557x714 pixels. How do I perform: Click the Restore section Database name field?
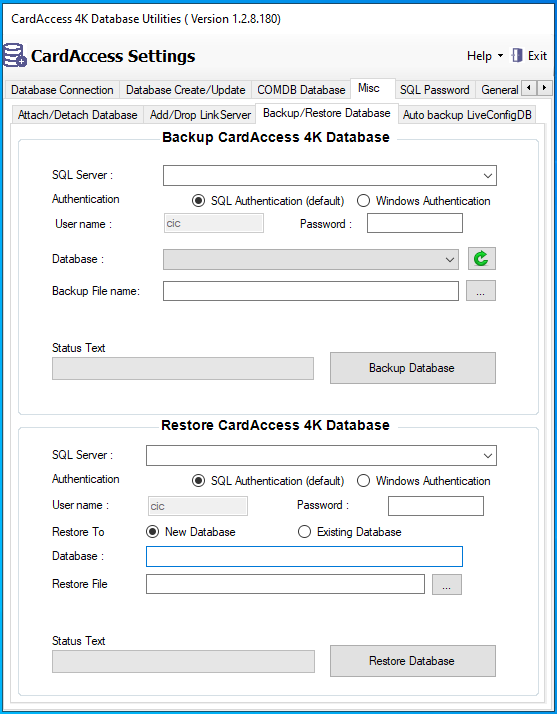coord(304,556)
